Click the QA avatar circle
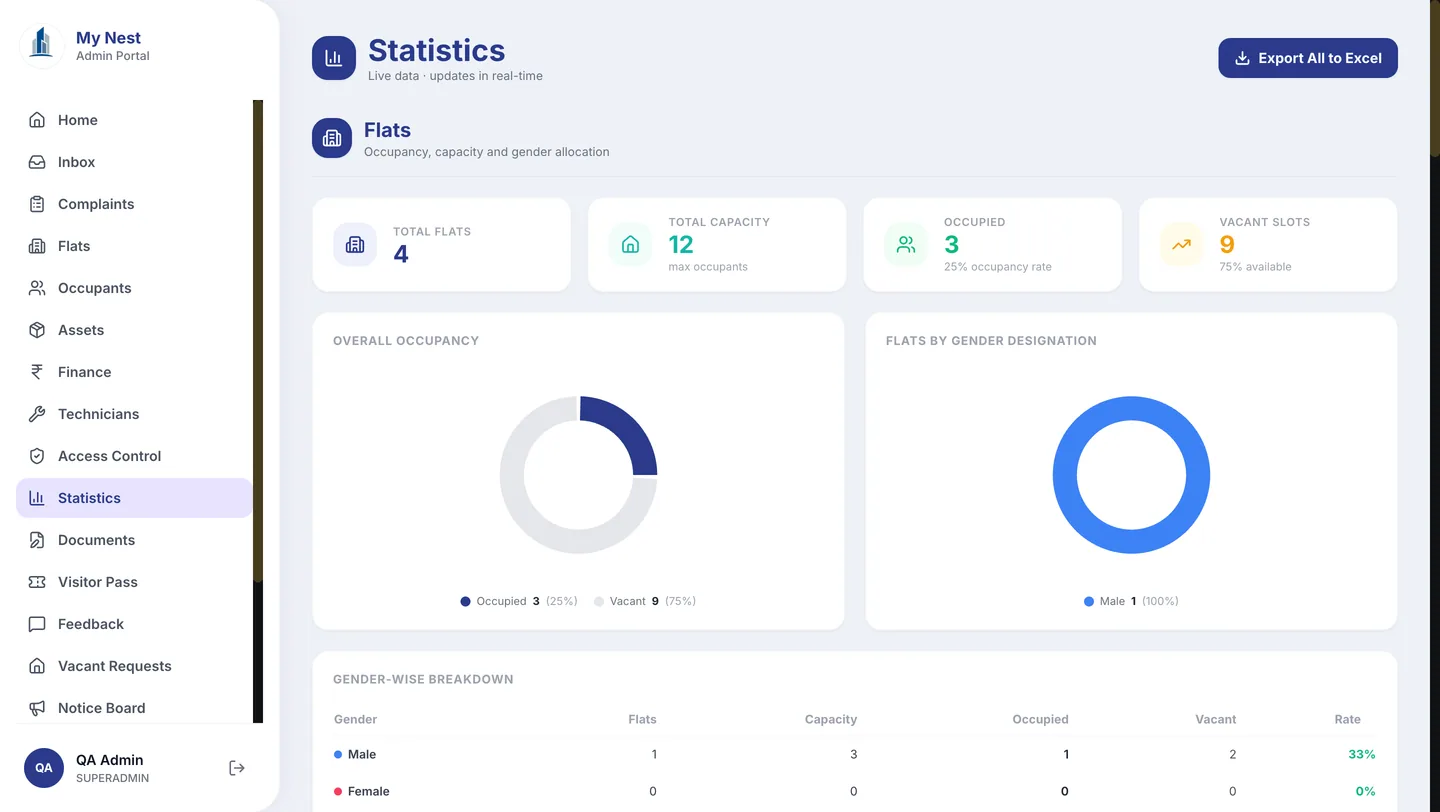This screenshot has height=812, width=1440. click(44, 768)
